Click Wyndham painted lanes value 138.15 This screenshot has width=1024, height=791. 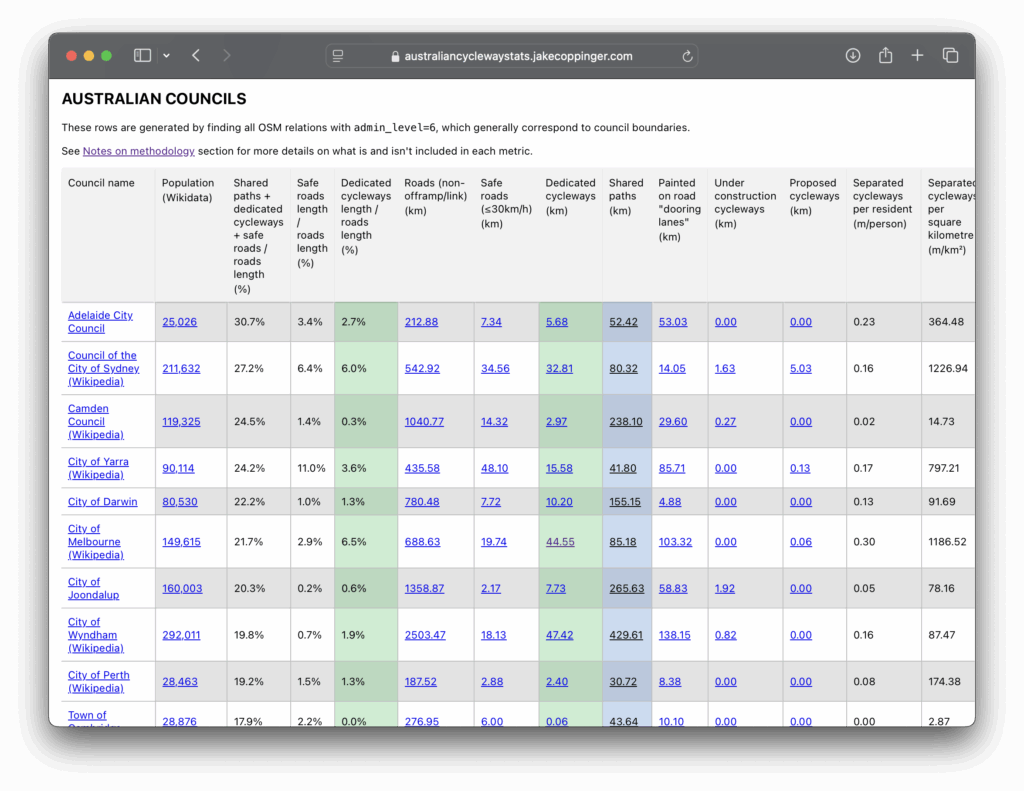674,635
